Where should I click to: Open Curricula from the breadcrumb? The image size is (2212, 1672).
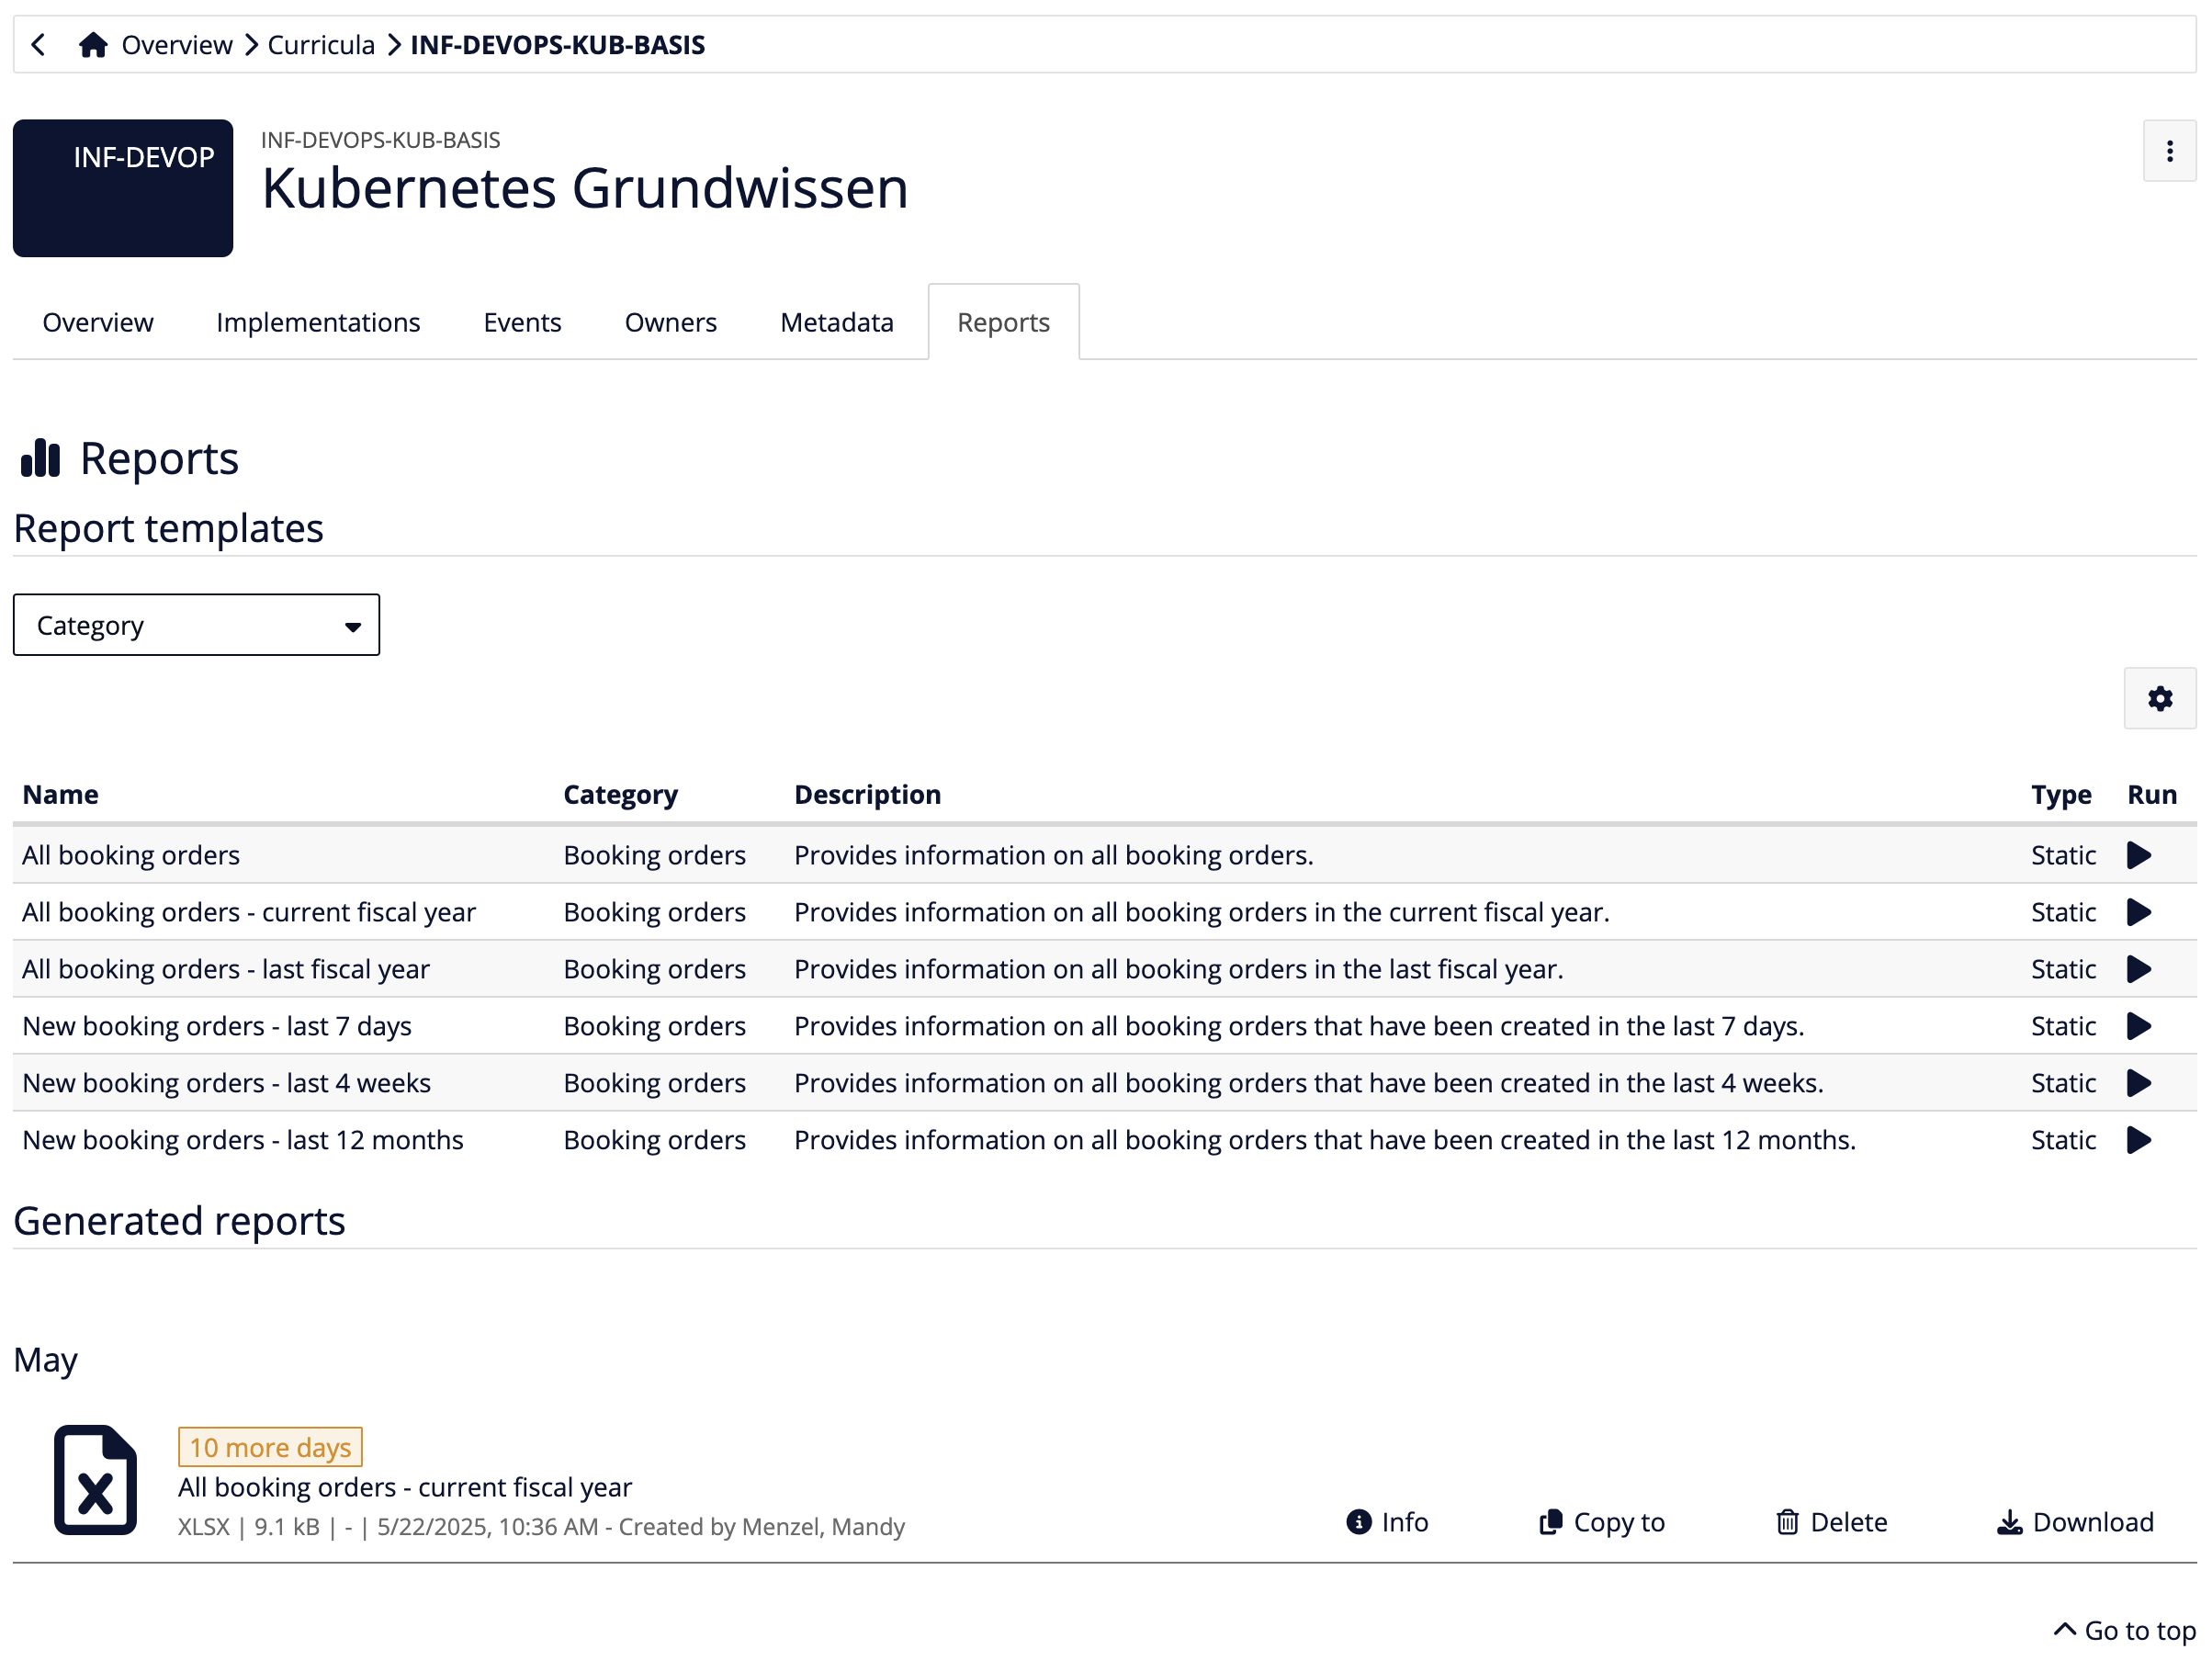320,44
